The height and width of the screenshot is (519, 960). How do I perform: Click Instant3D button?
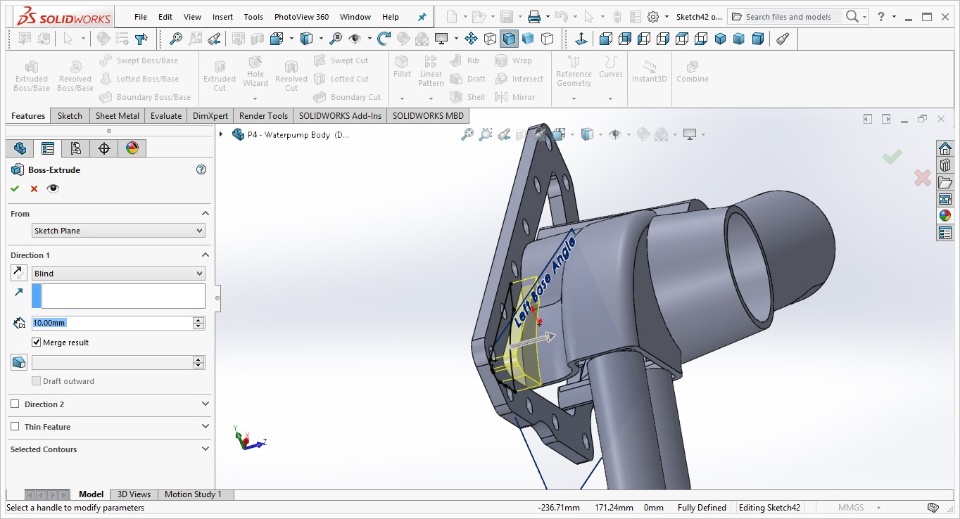(650, 71)
